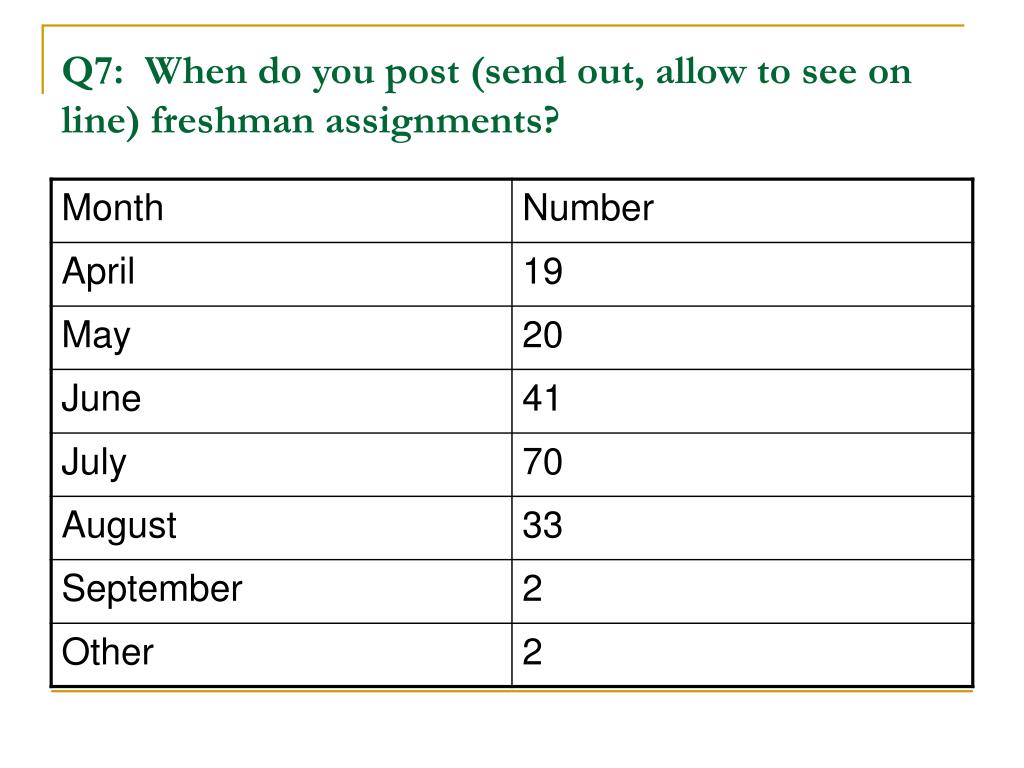1024x768 pixels.
Task: Select the "Month" column header cell
Action: tap(112, 209)
